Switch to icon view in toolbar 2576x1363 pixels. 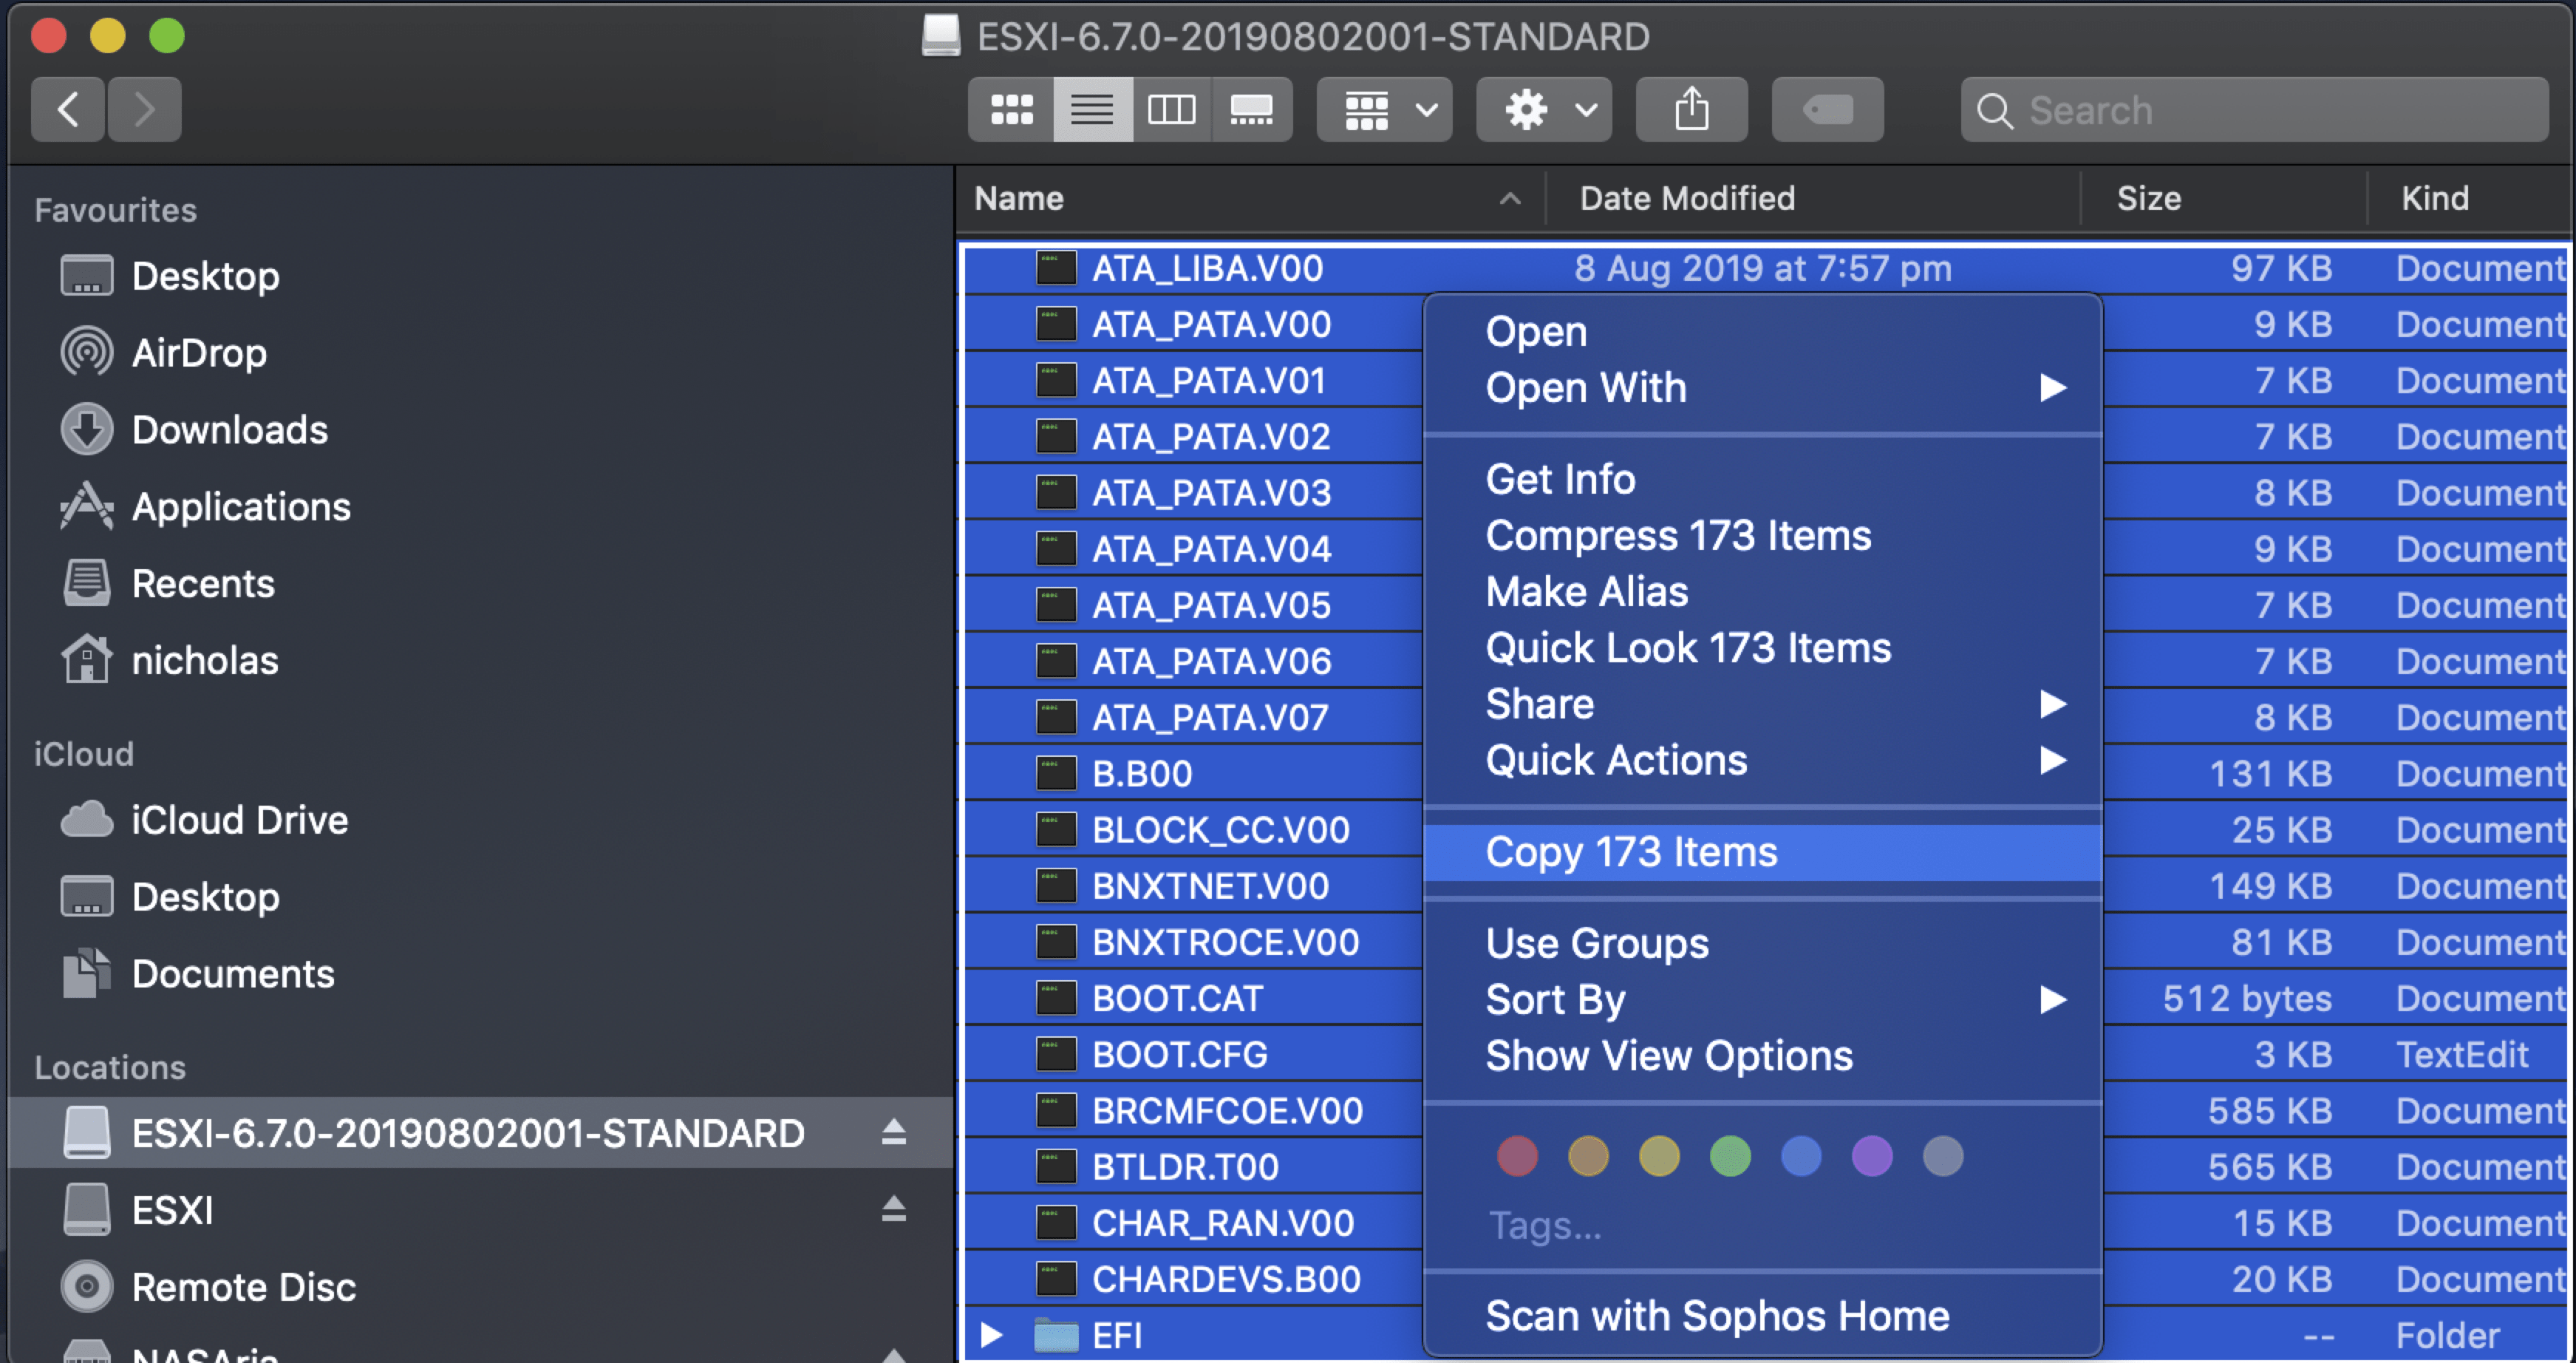(1011, 110)
